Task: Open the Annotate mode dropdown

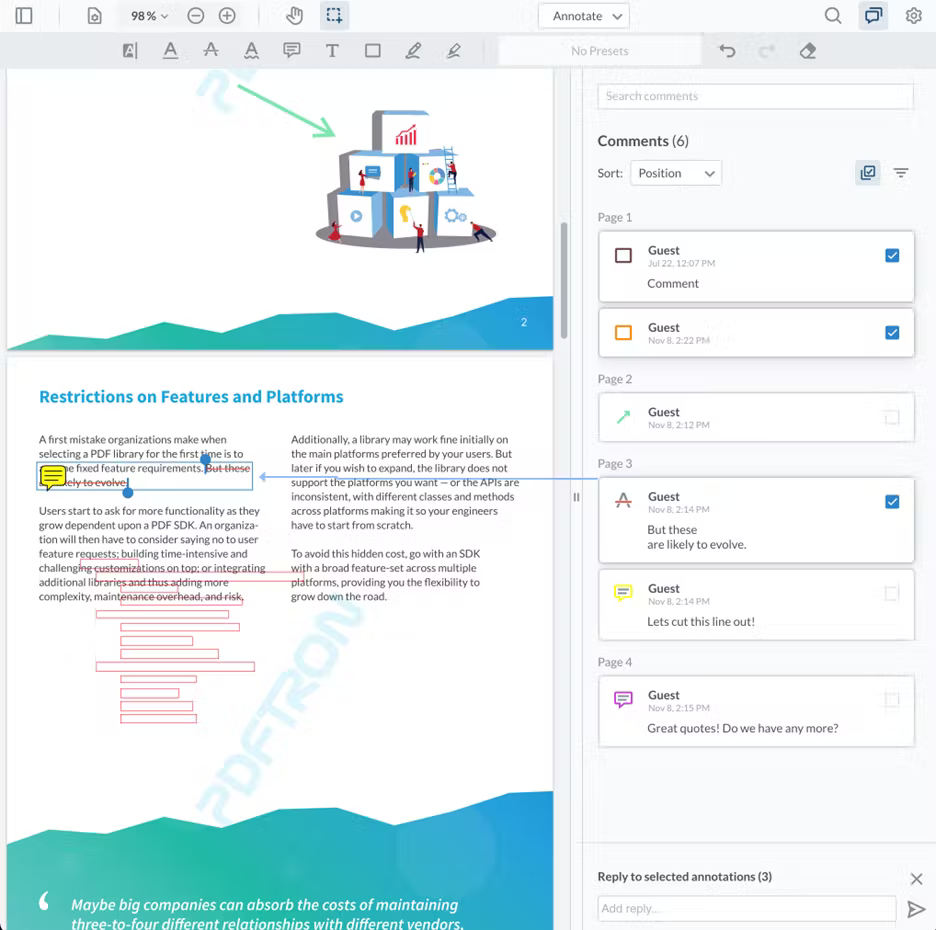Action: [583, 16]
